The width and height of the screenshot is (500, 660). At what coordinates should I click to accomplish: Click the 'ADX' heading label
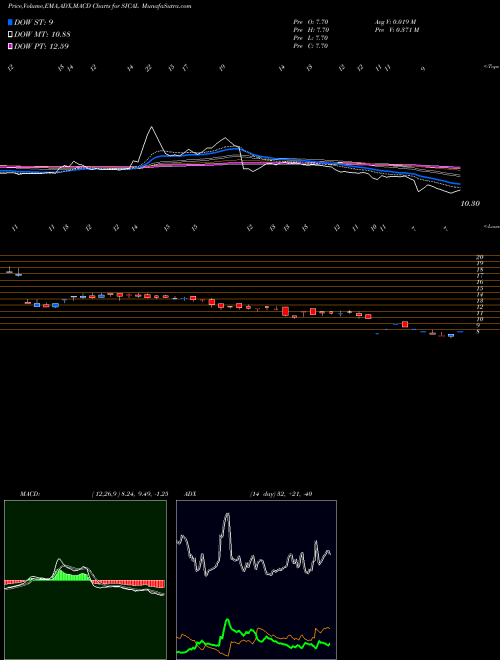click(189, 494)
